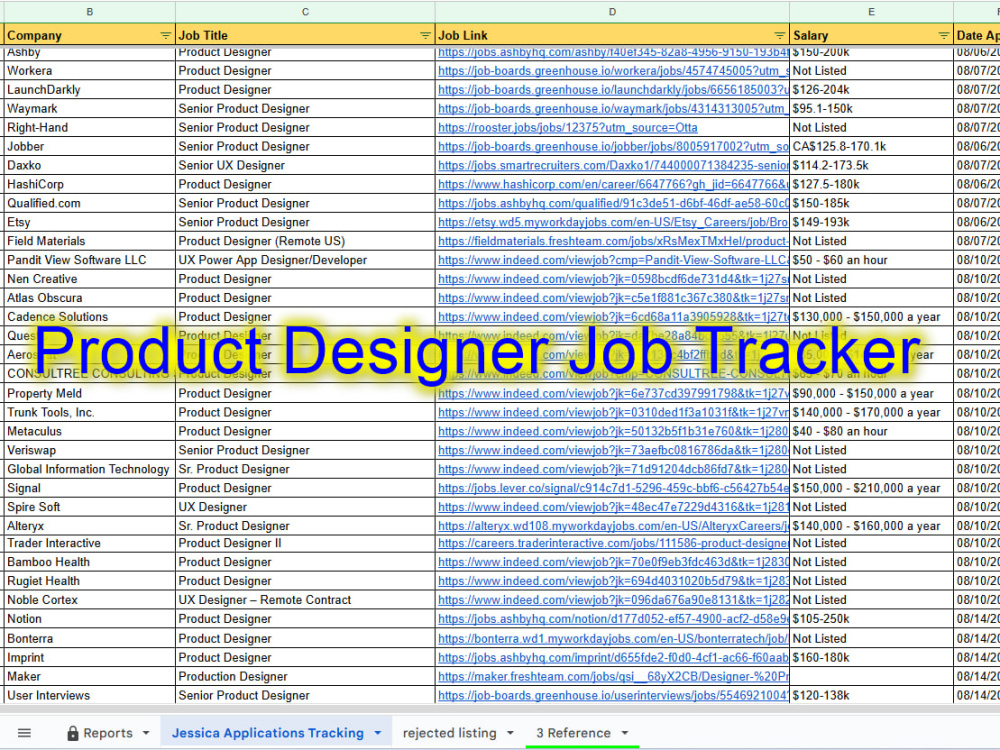1000x750 pixels.
Task: Select the Production Designer title cell
Action: coord(305,676)
